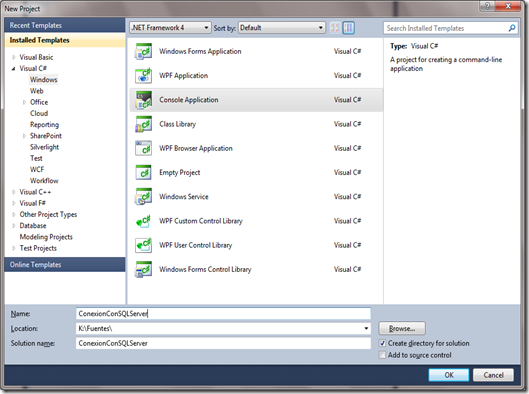Select the WCF category
The width and height of the screenshot is (529, 394).
click(37, 170)
